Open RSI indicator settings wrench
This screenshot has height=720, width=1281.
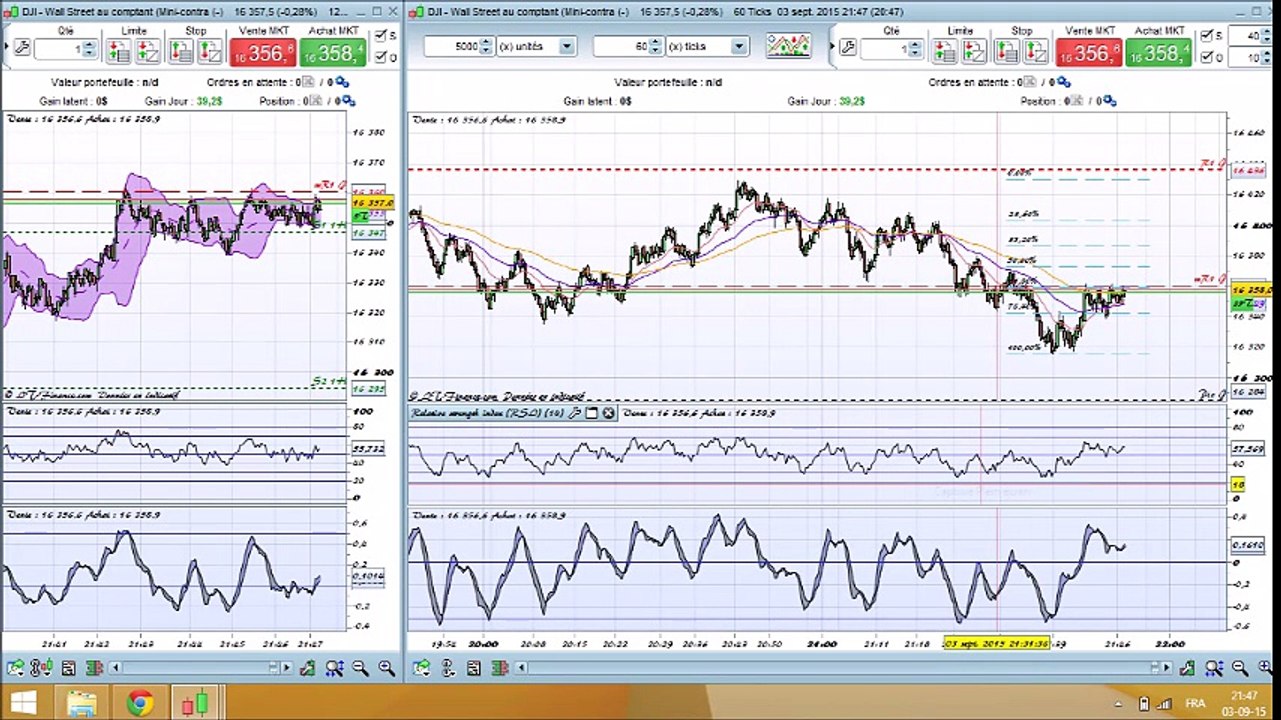pyautogui.click(x=576, y=413)
